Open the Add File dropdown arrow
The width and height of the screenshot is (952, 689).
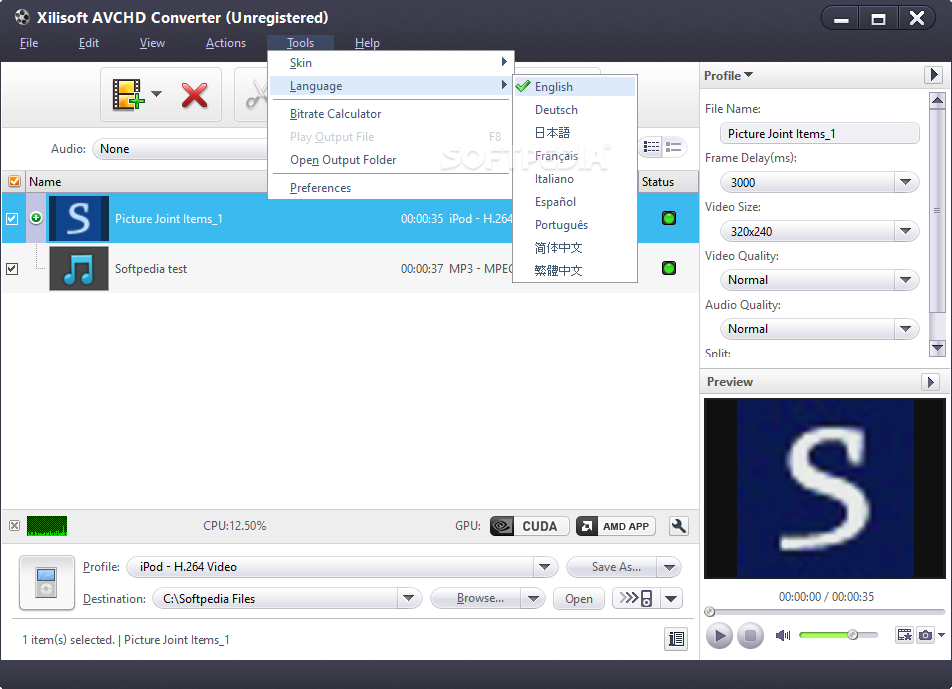coord(157,94)
